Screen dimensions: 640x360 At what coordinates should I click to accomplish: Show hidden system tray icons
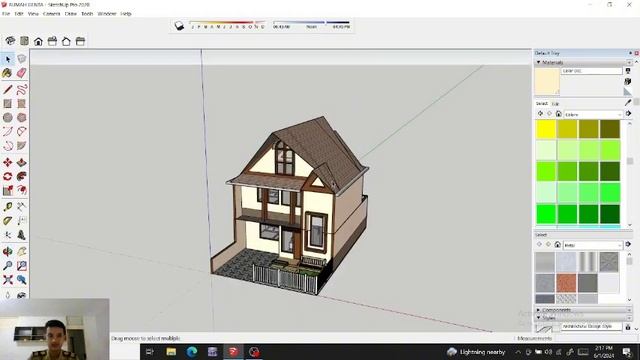tap(518, 352)
